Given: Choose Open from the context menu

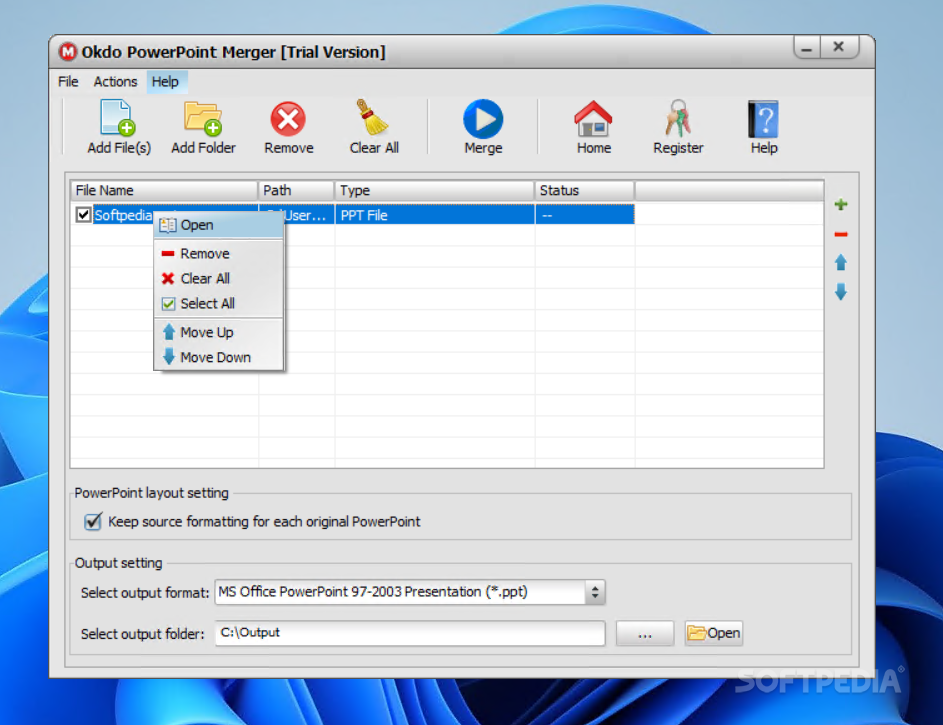Looking at the screenshot, I should [218, 225].
